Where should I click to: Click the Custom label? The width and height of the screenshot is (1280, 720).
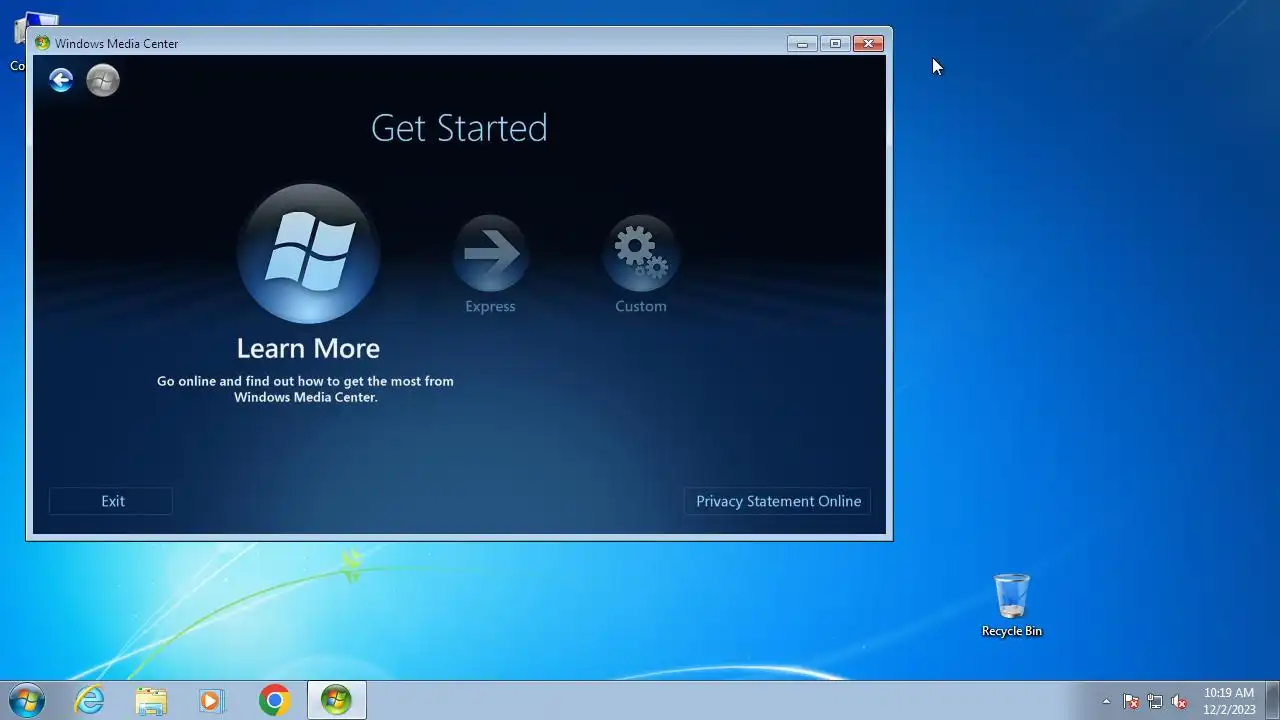point(641,306)
